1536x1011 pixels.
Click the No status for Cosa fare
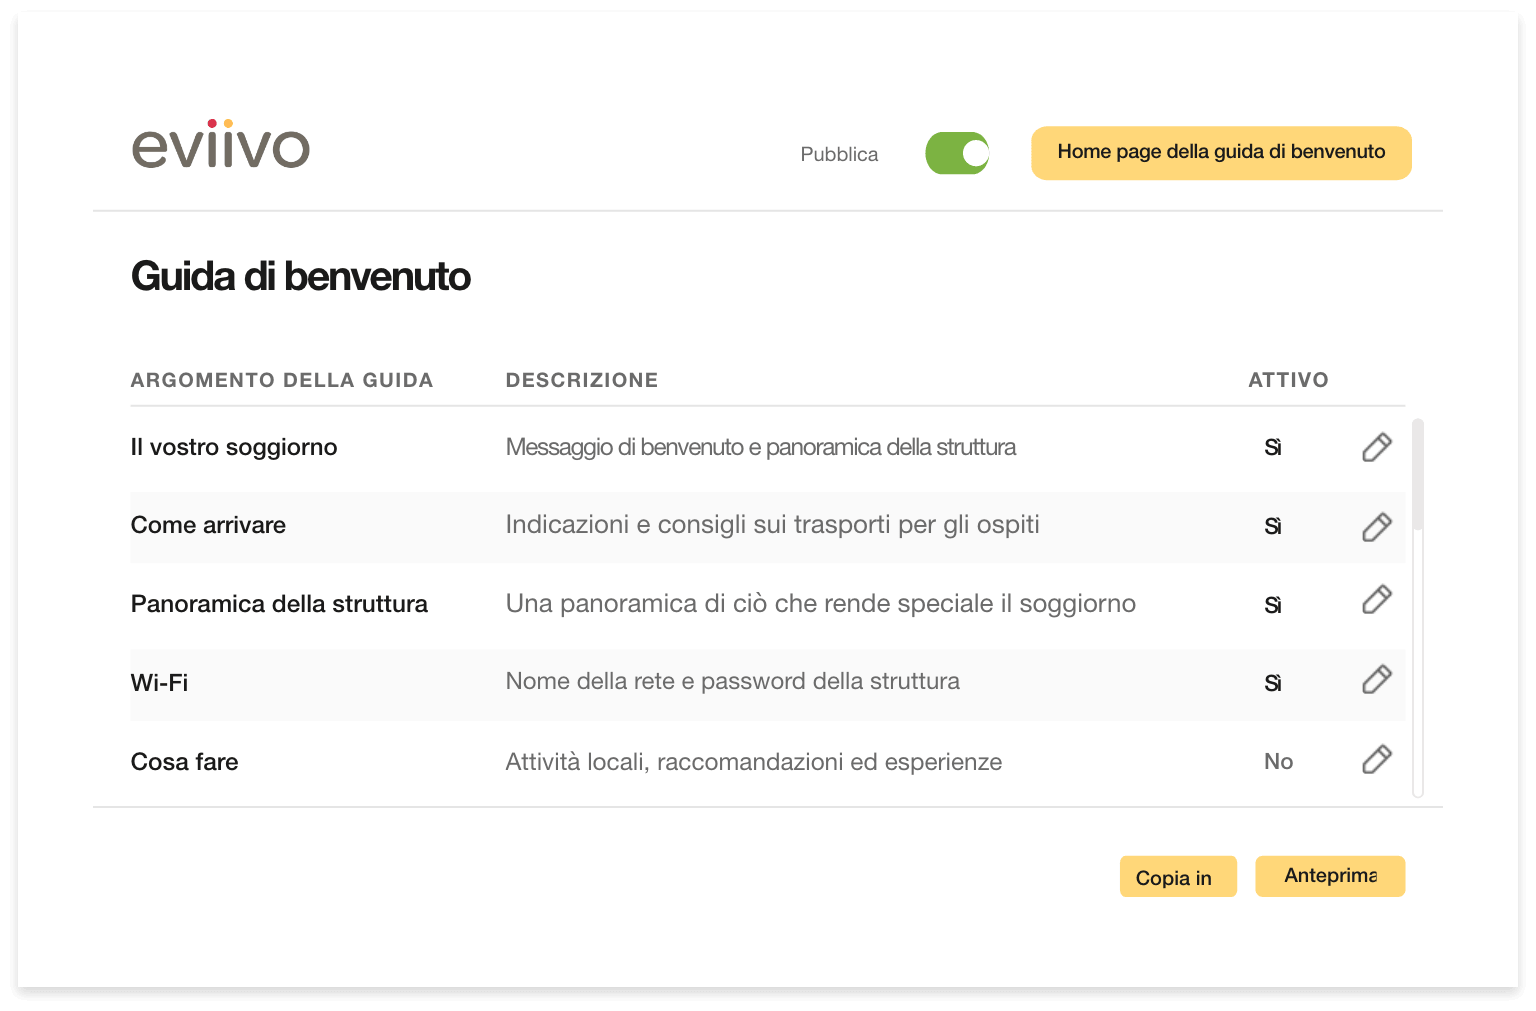point(1278,762)
